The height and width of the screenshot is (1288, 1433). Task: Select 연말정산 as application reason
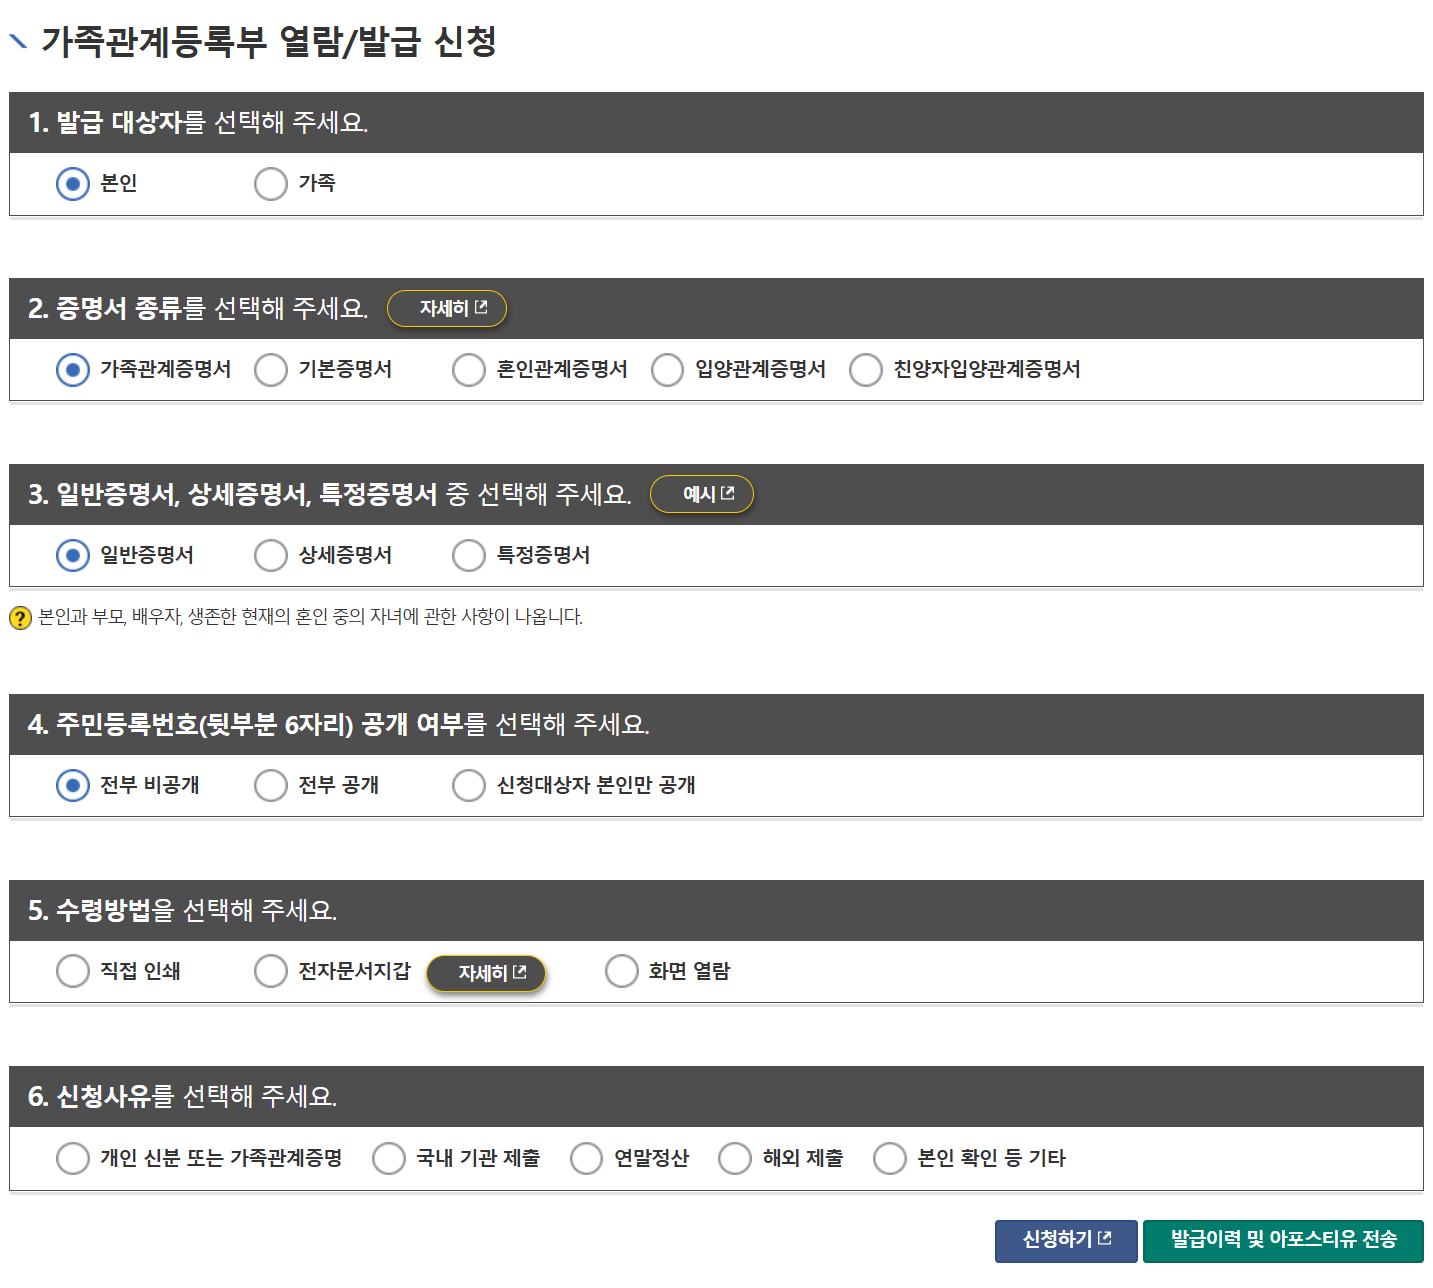(587, 1158)
